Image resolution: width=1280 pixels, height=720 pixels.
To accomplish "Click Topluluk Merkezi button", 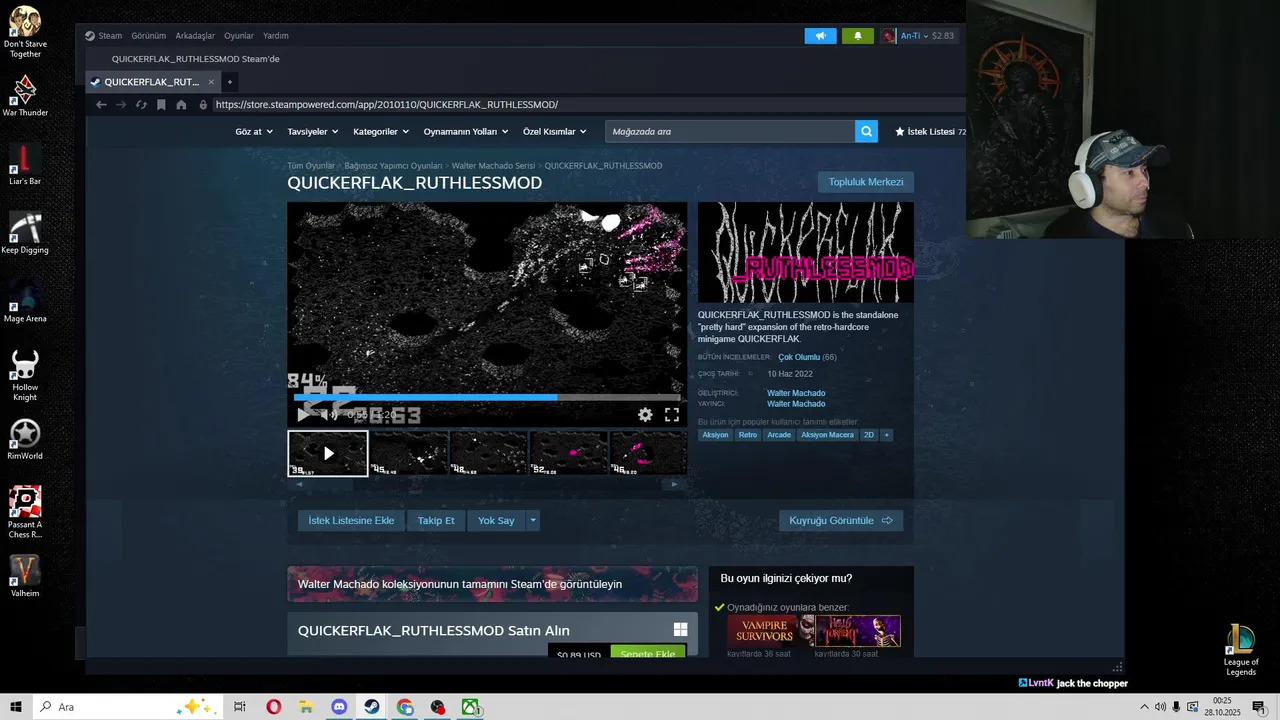I will [866, 182].
